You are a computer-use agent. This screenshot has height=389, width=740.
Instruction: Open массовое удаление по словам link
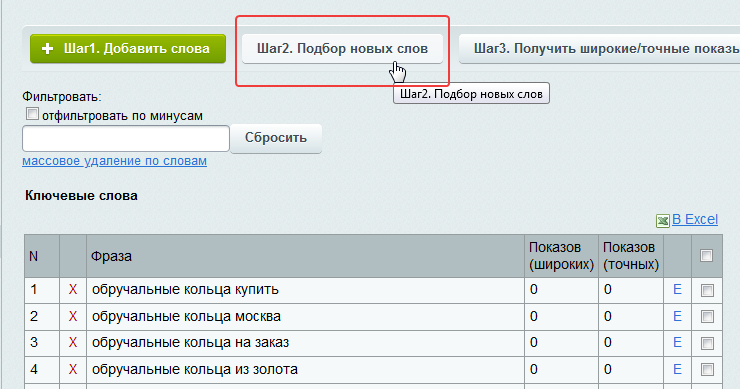[114, 161]
